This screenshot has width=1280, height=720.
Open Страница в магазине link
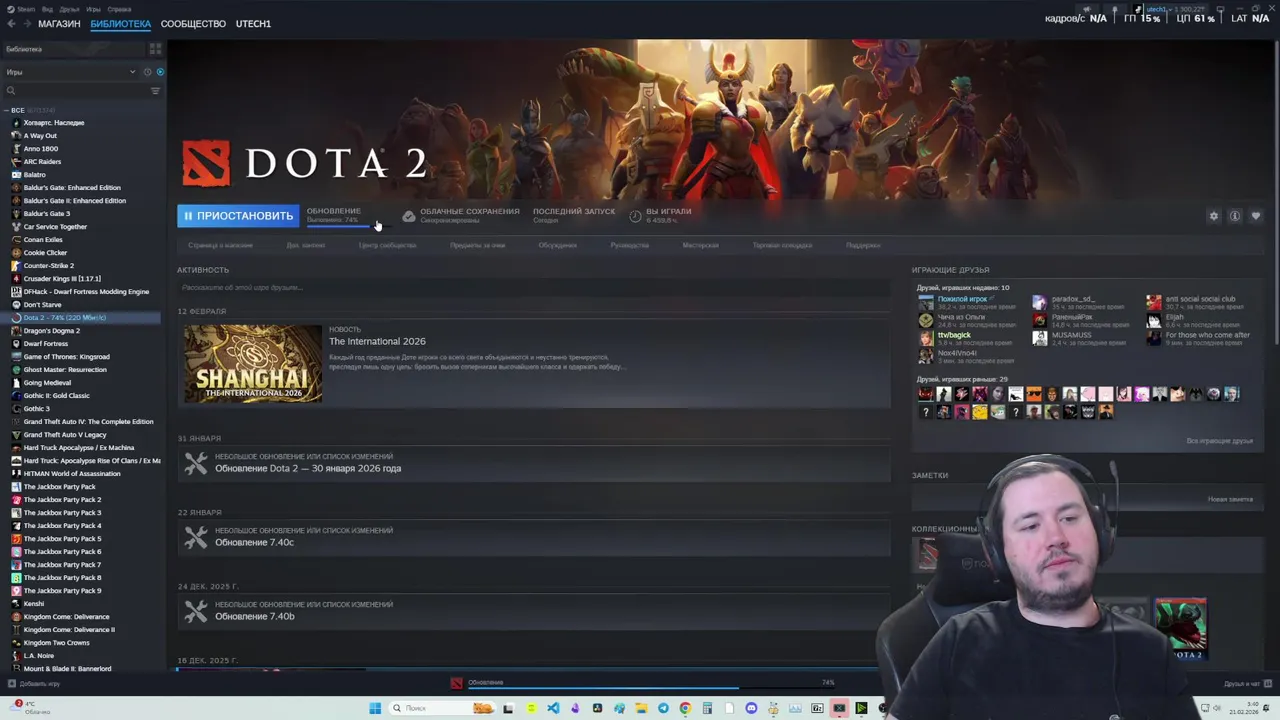(220, 245)
